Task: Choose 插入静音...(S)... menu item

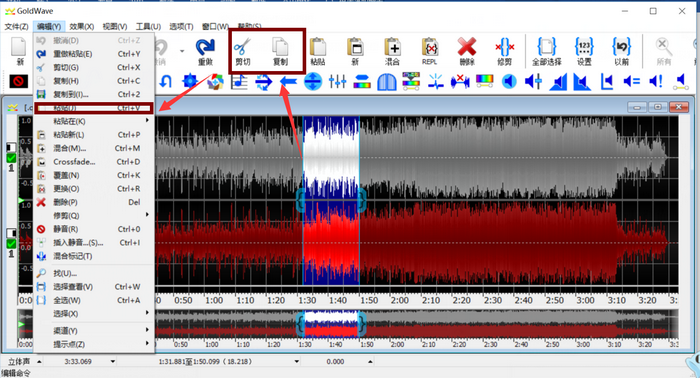Action: [94, 242]
